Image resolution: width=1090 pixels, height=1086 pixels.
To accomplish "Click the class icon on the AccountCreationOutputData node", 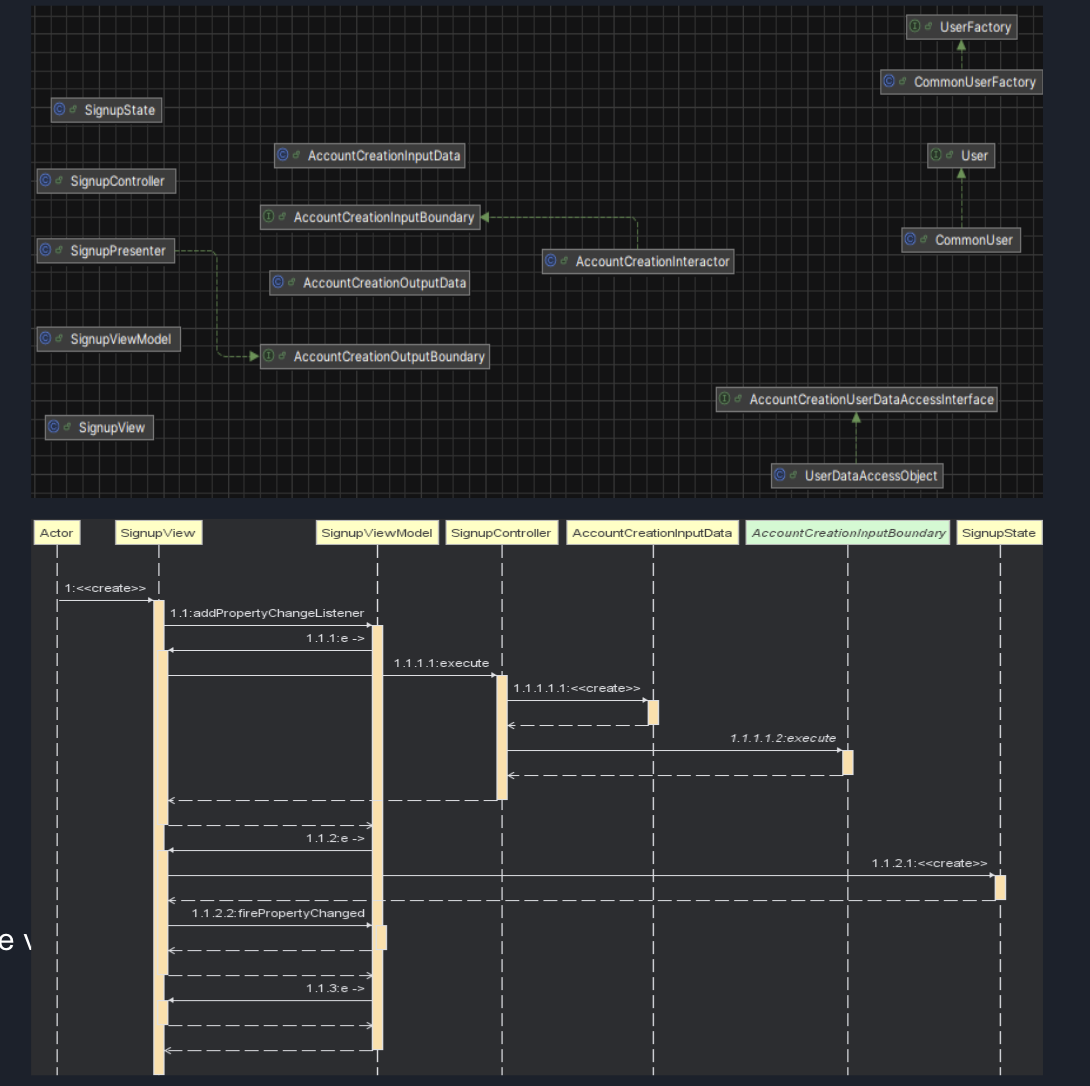I will [279, 283].
